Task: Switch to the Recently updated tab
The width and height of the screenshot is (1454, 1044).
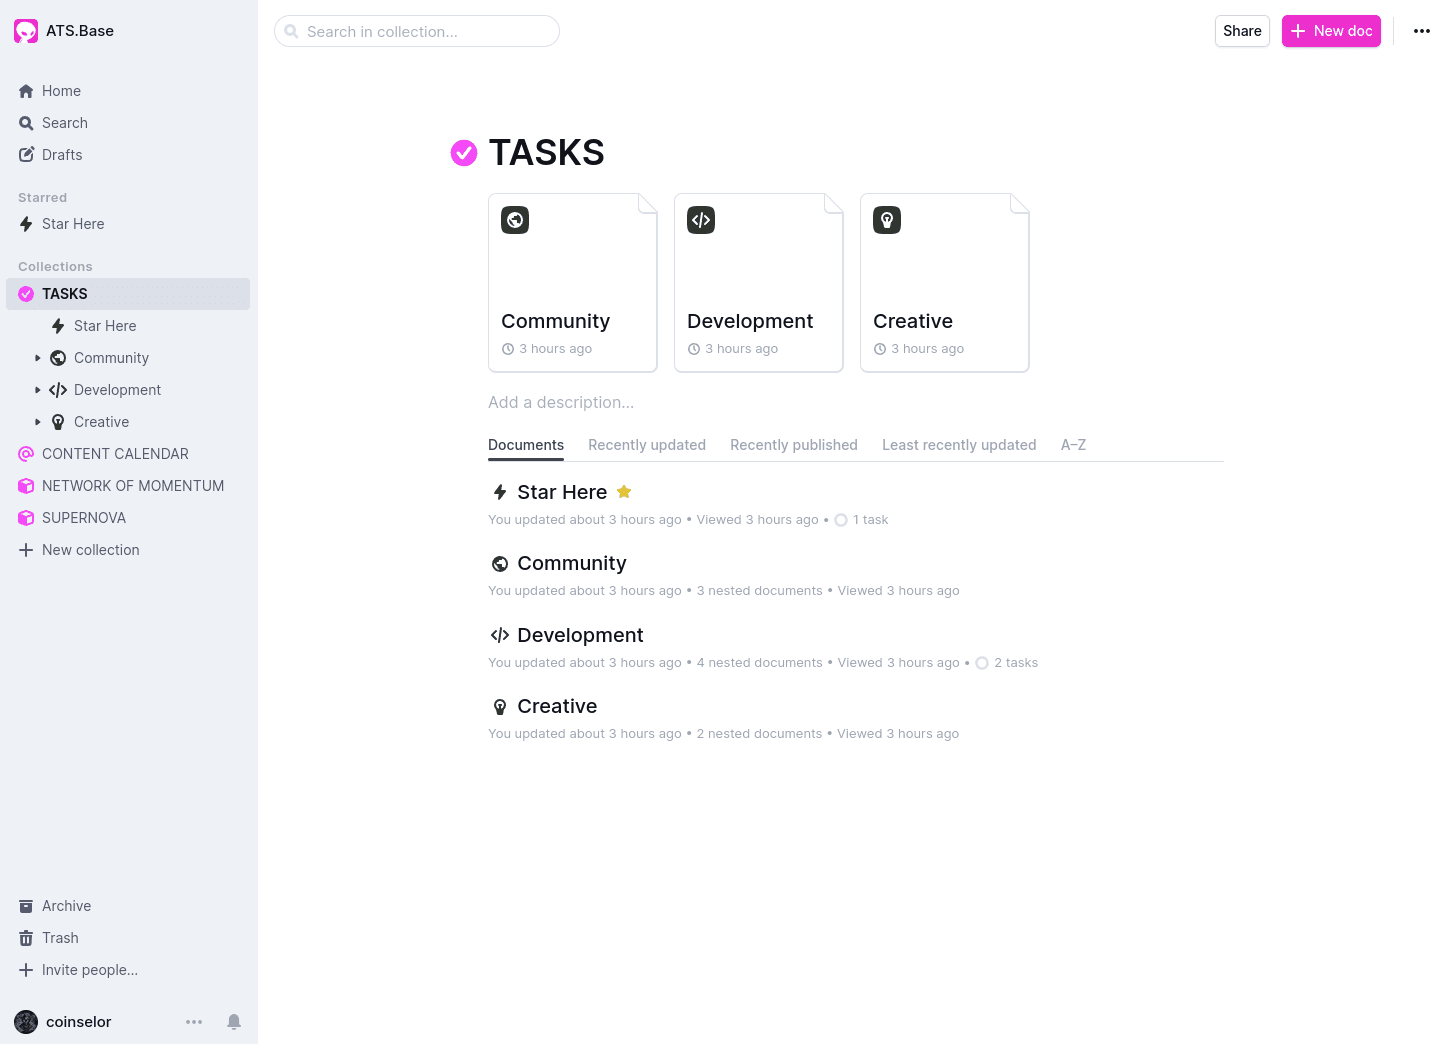Action: click(646, 445)
